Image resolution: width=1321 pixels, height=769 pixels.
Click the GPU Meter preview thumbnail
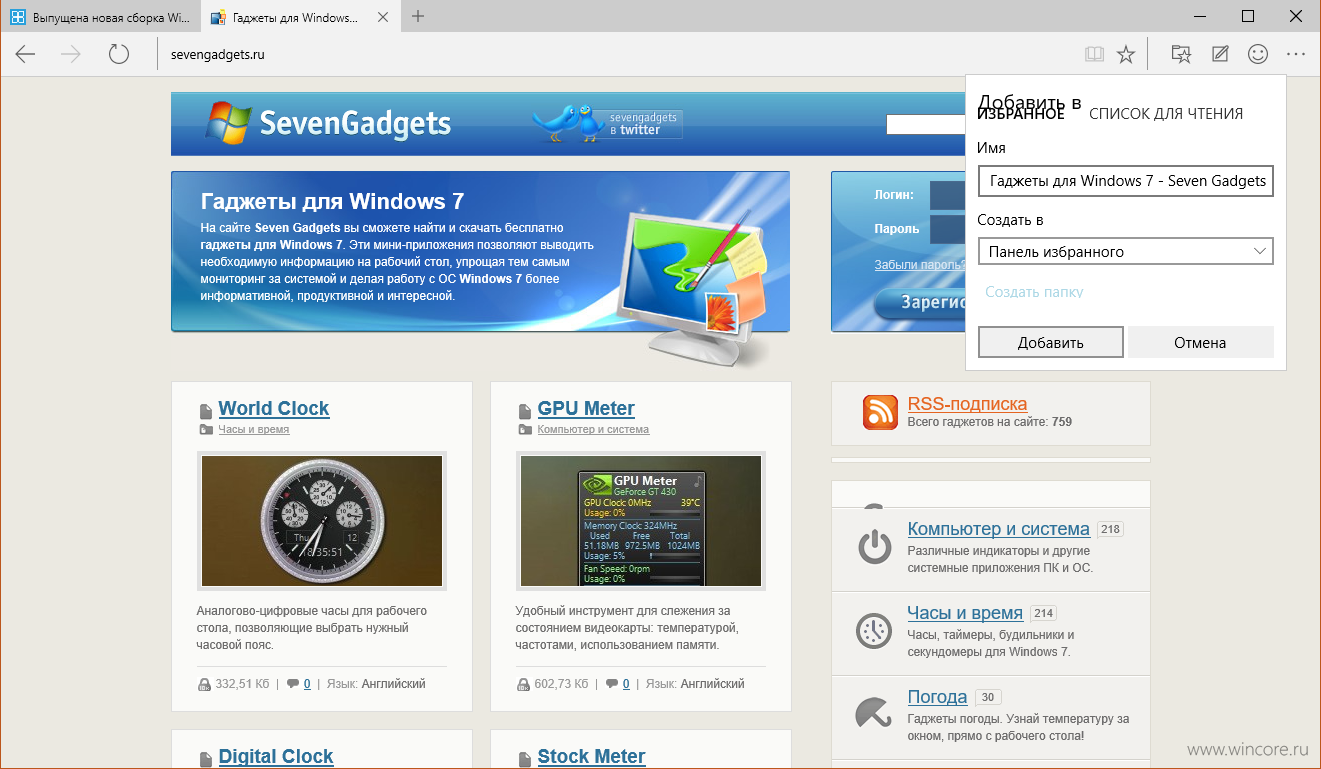[x=641, y=521]
